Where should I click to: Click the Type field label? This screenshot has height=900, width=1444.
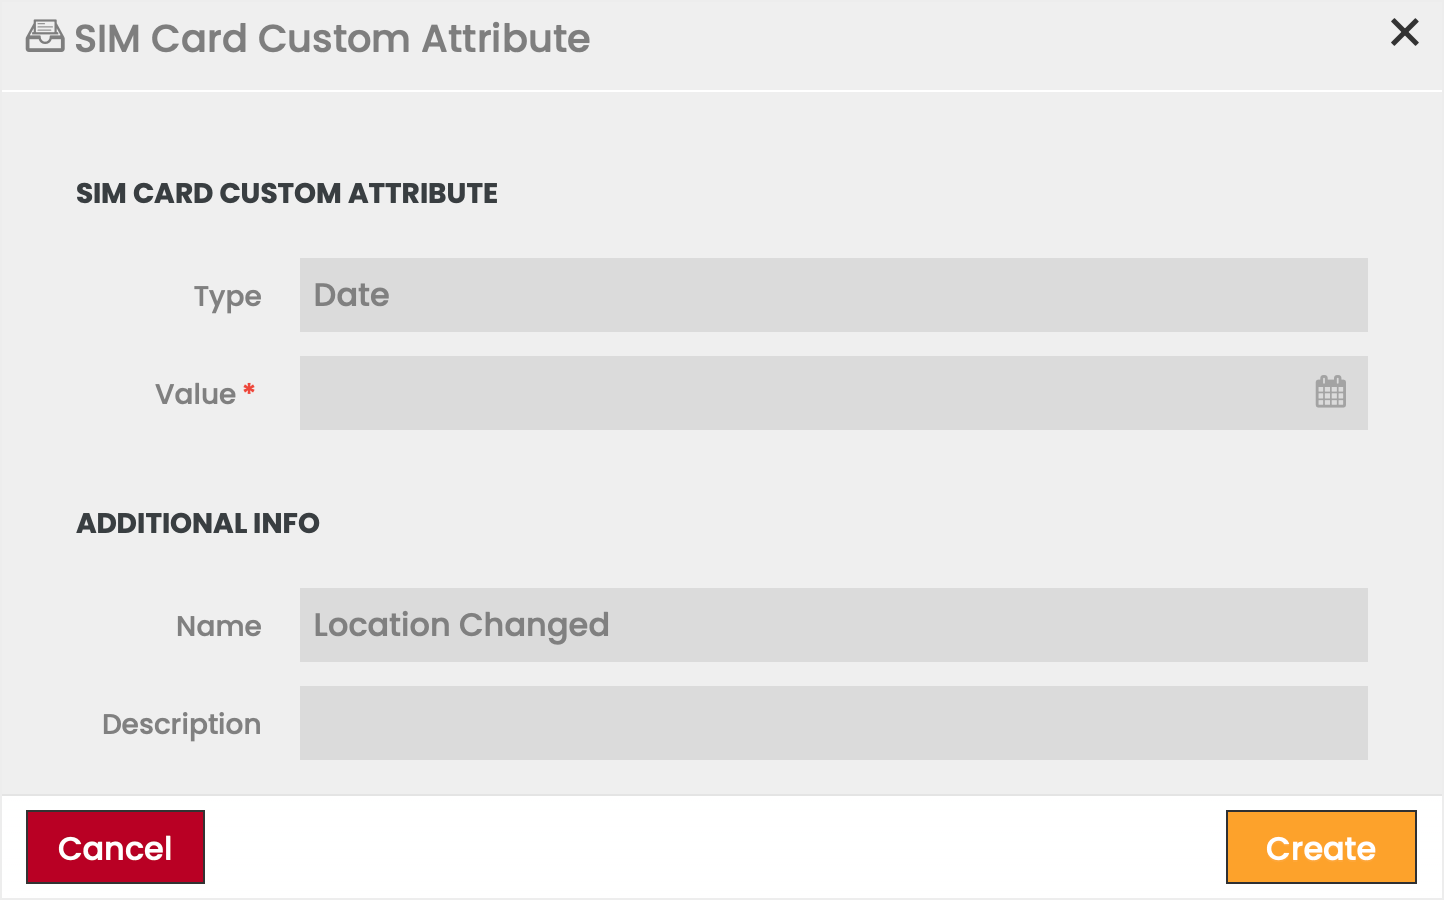227,297
